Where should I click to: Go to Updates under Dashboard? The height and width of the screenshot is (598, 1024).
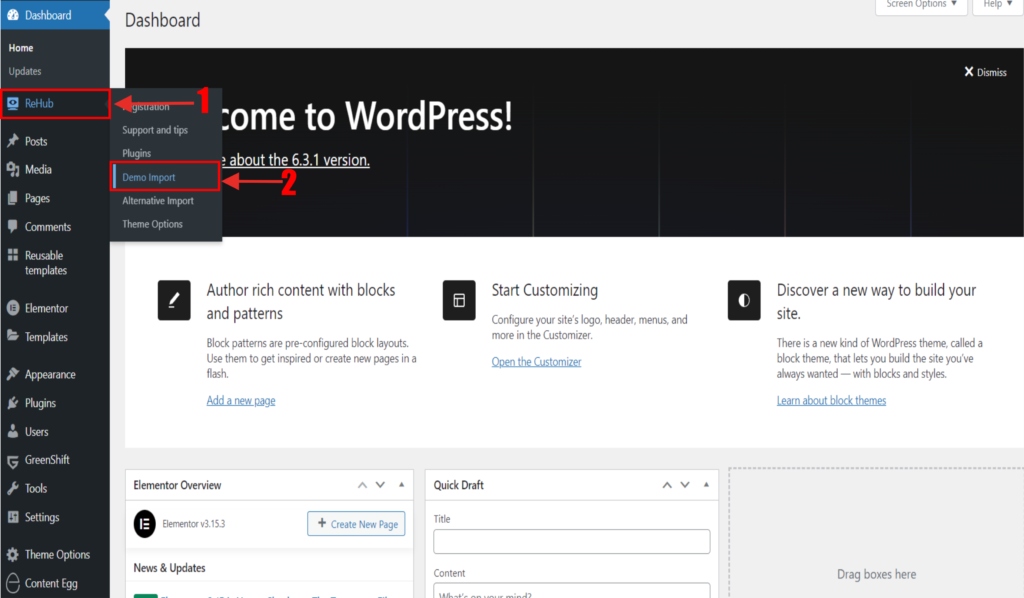click(25, 71)
